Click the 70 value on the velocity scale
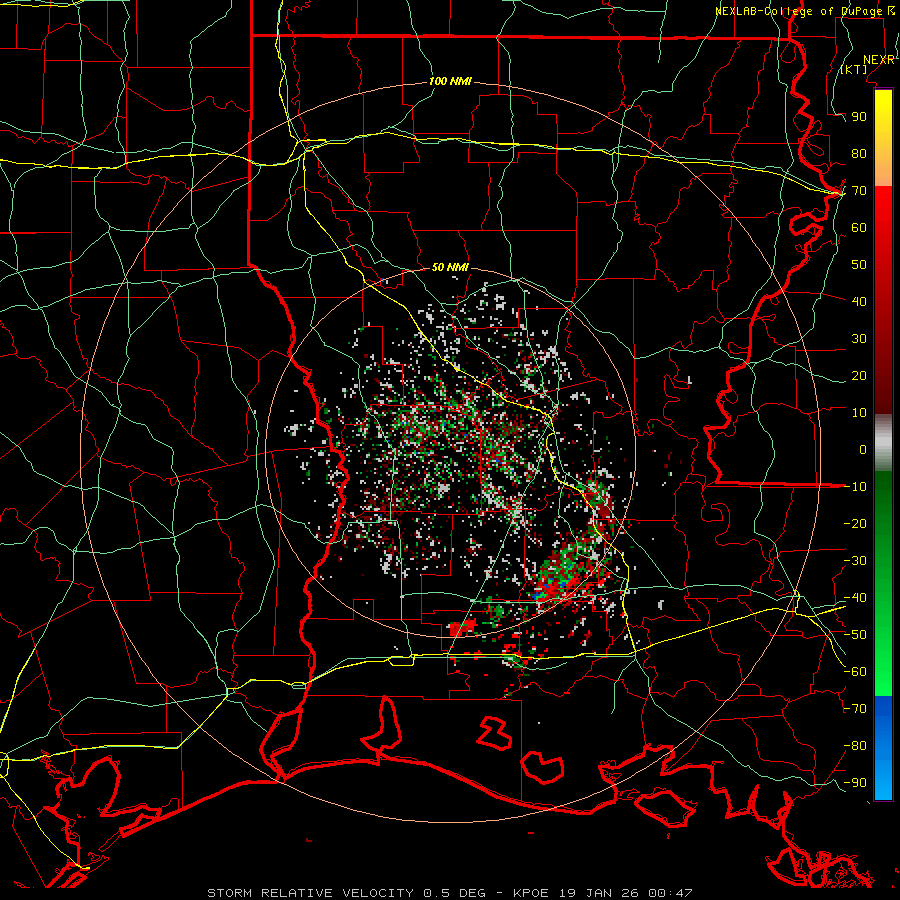The image size is (900, 900). tap(859, 191)
